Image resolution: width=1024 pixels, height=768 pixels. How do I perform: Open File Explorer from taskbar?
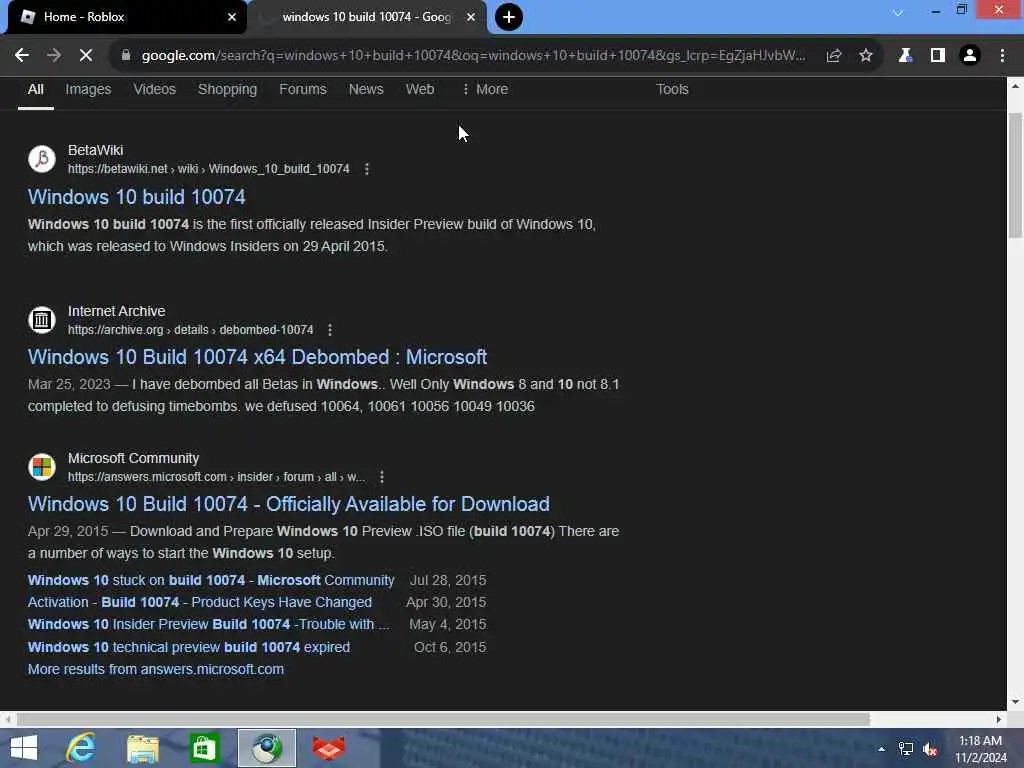coord(143,748)
